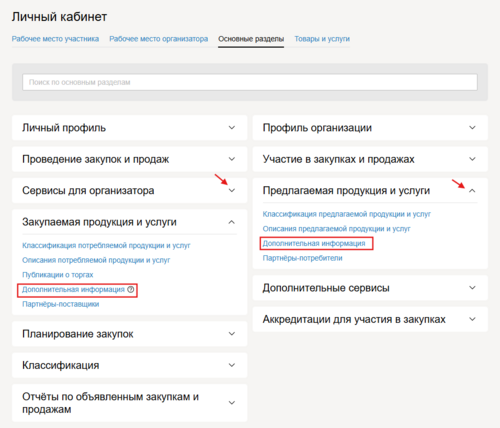Expand Участие в закупках и продажах chevron
The height and width of the screenshot is (428, 500).
click(x=472, y=159)
